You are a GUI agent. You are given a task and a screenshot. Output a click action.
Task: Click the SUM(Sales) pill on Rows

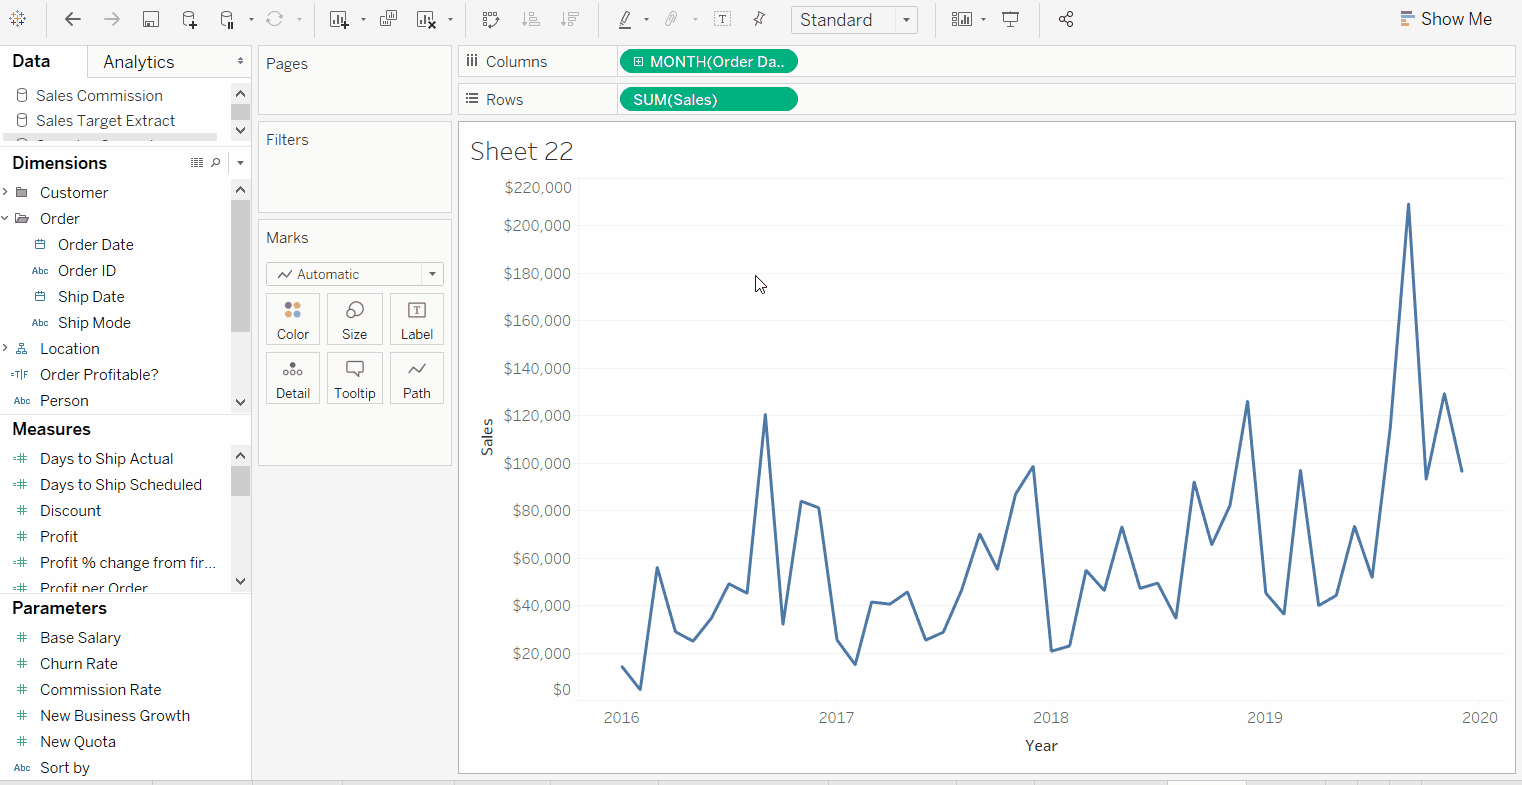[708, 99]
